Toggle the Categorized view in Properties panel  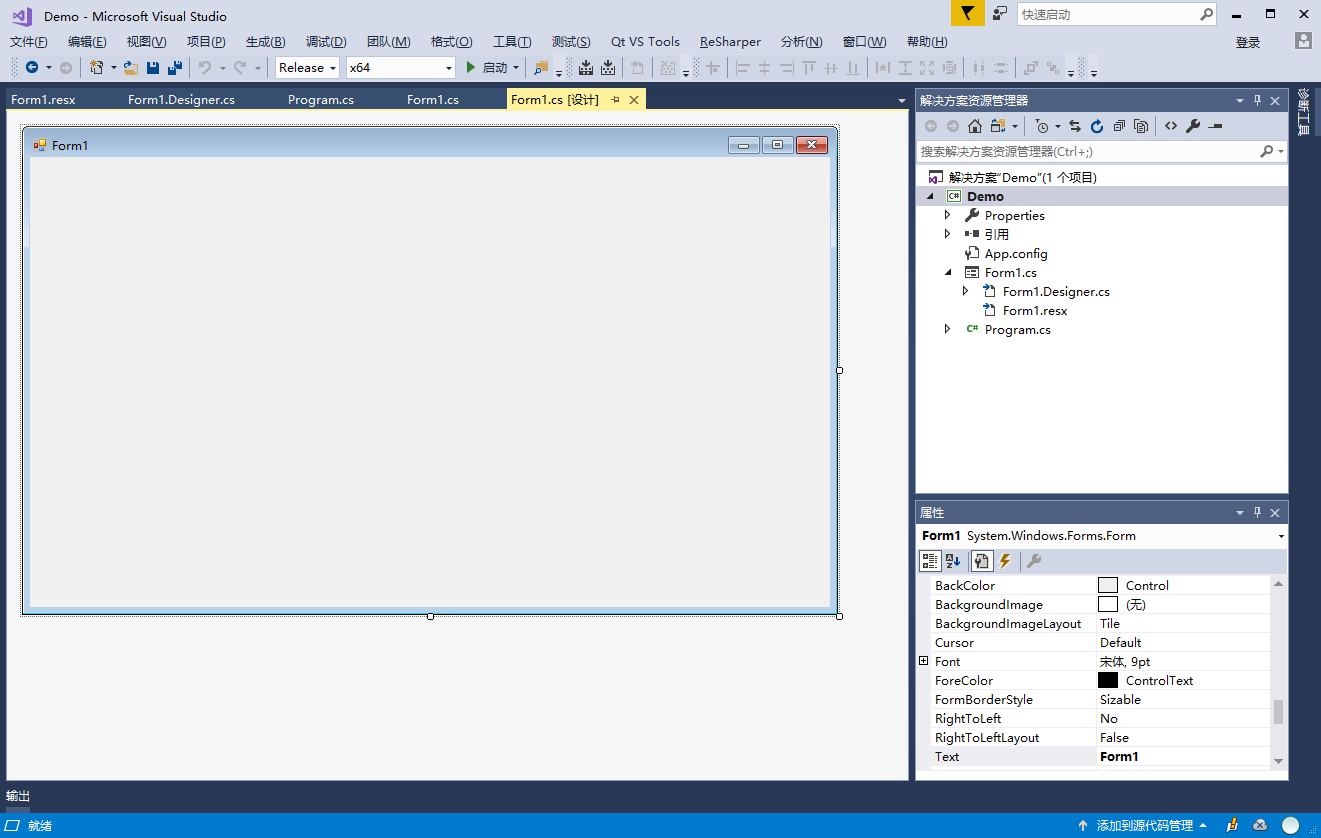tap(930, 561)
